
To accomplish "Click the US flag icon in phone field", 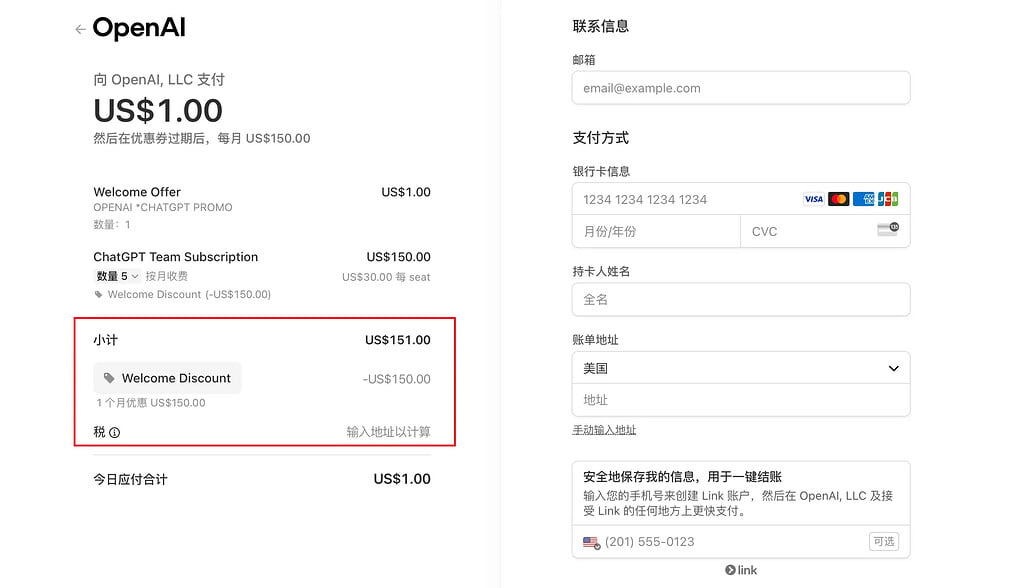I will [591, 542].
